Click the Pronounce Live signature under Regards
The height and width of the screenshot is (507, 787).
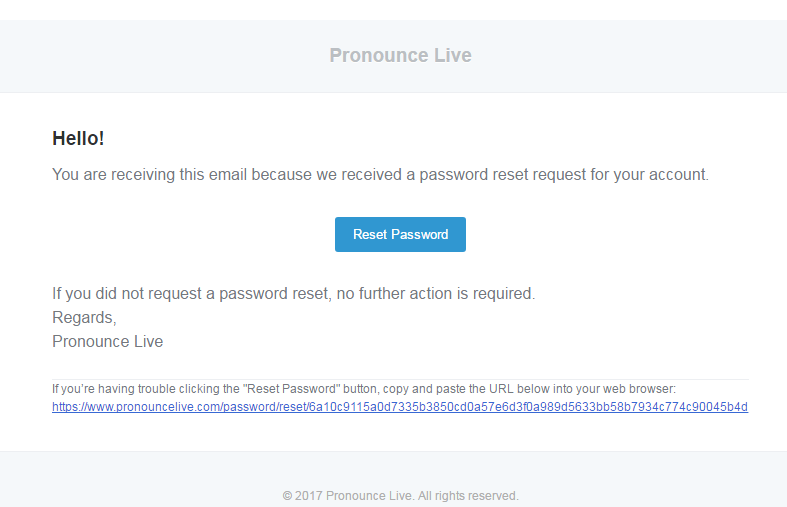[107, 341]
